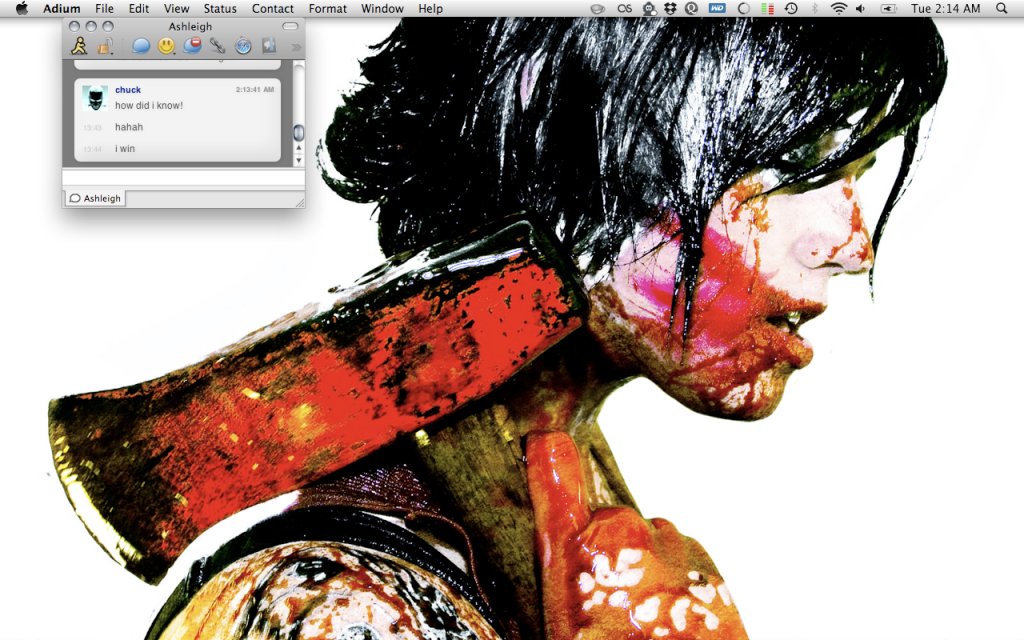The width and height of the screenshot is (1024, 640).
Task: Click the Tue 2:14 AM clock
Action: 946,8
